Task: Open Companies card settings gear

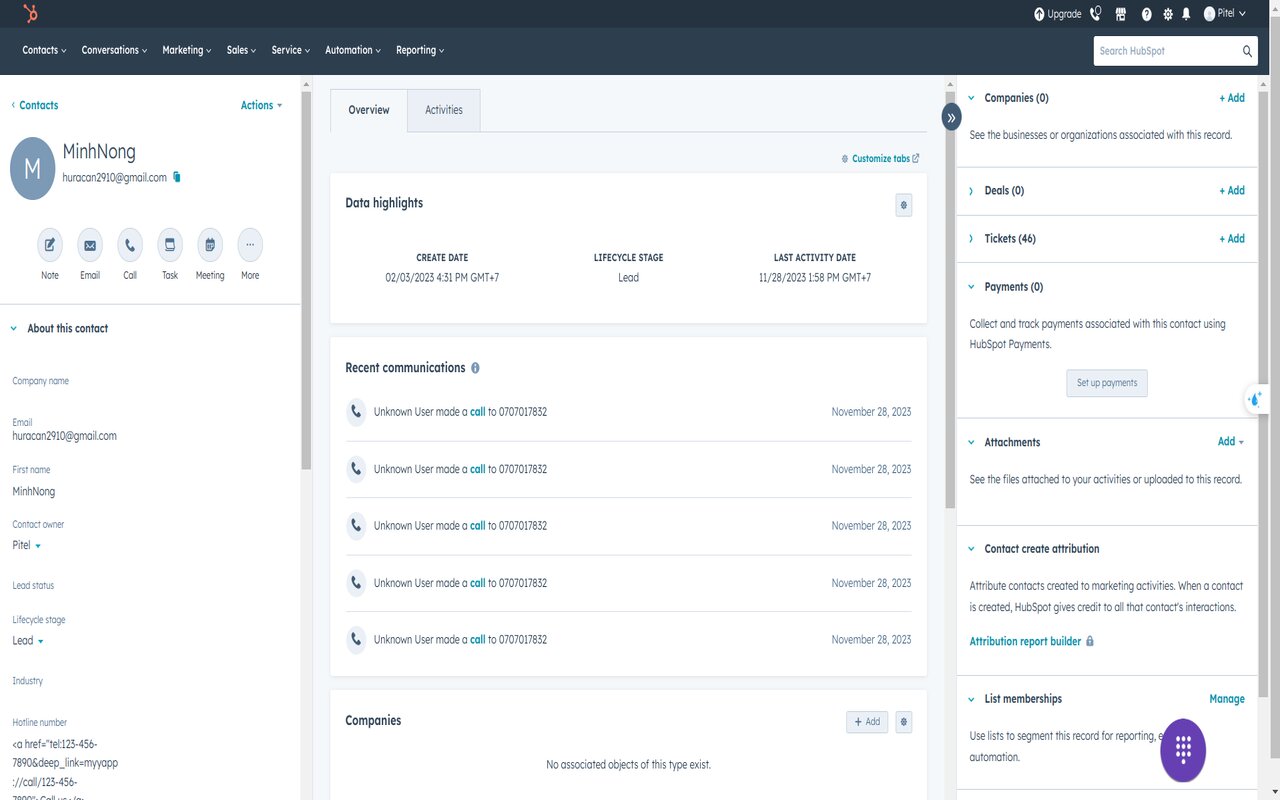Action: tap(904, 722)
